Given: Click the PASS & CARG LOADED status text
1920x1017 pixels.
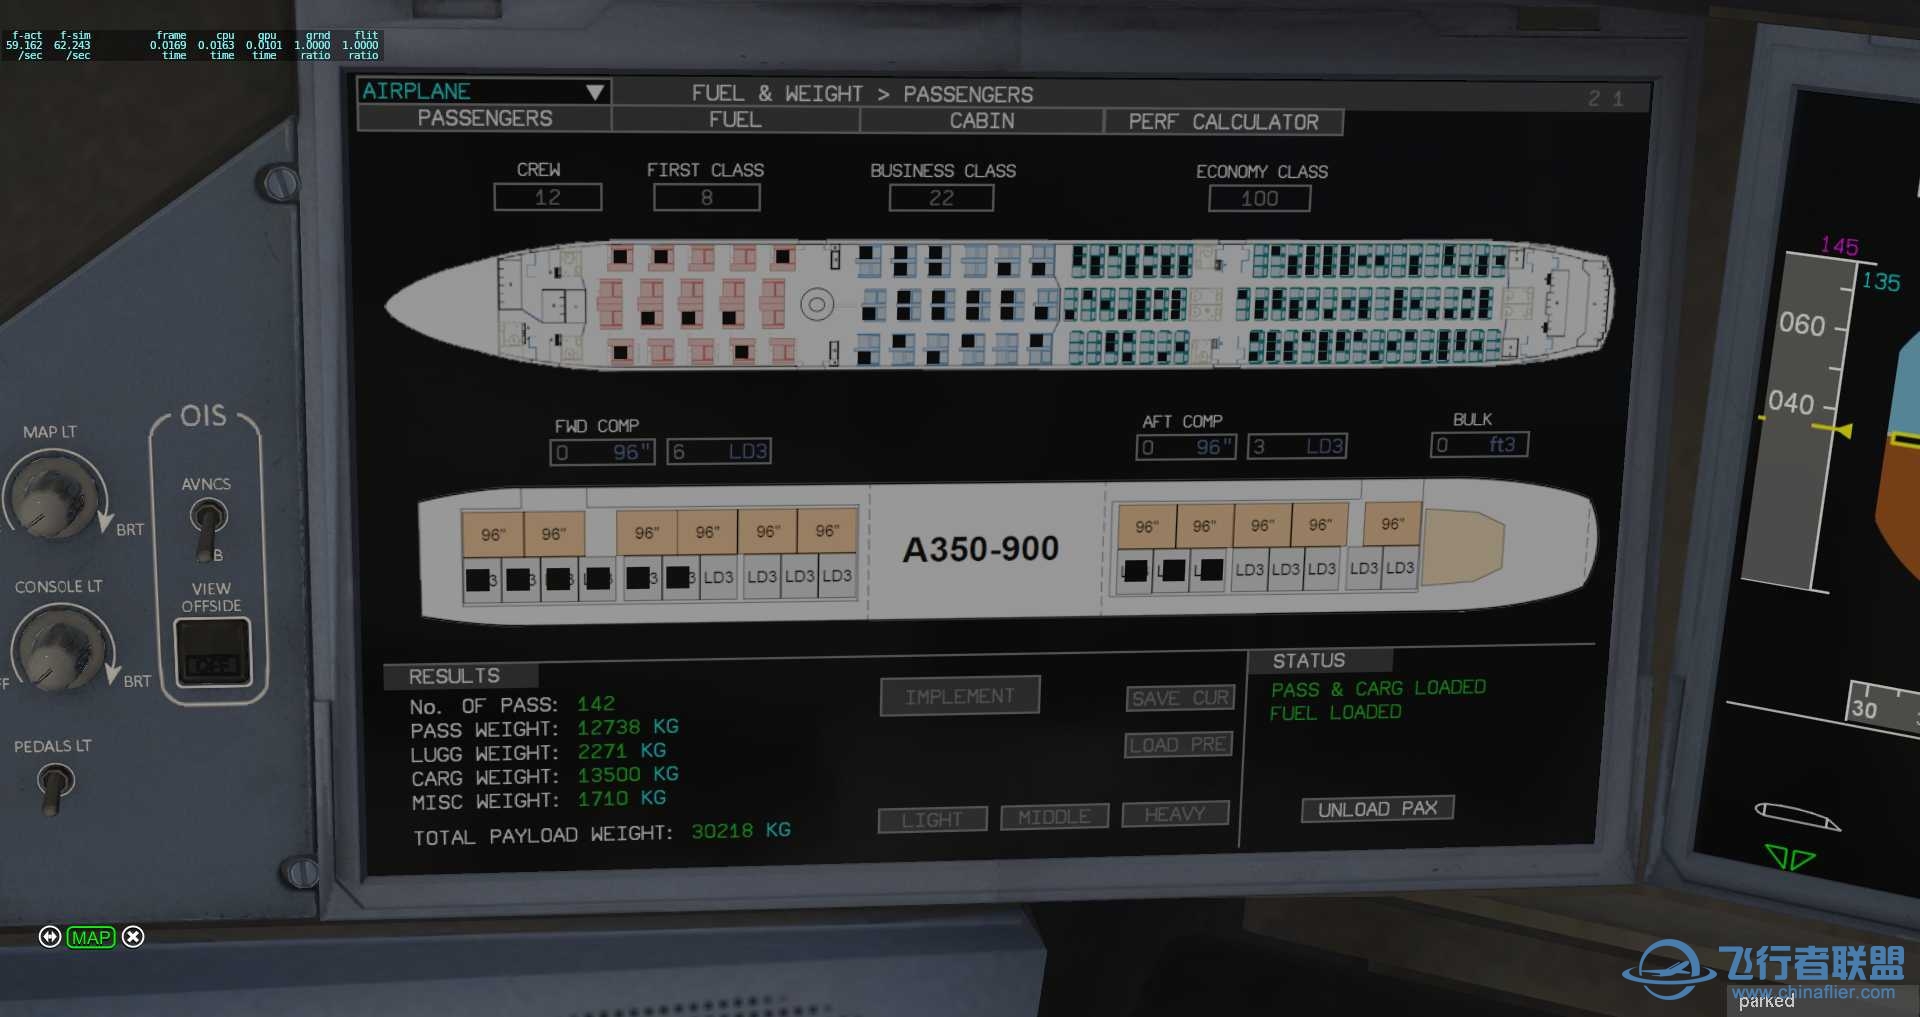Looking at the screenshot, I should click(x=1378, y=688).
